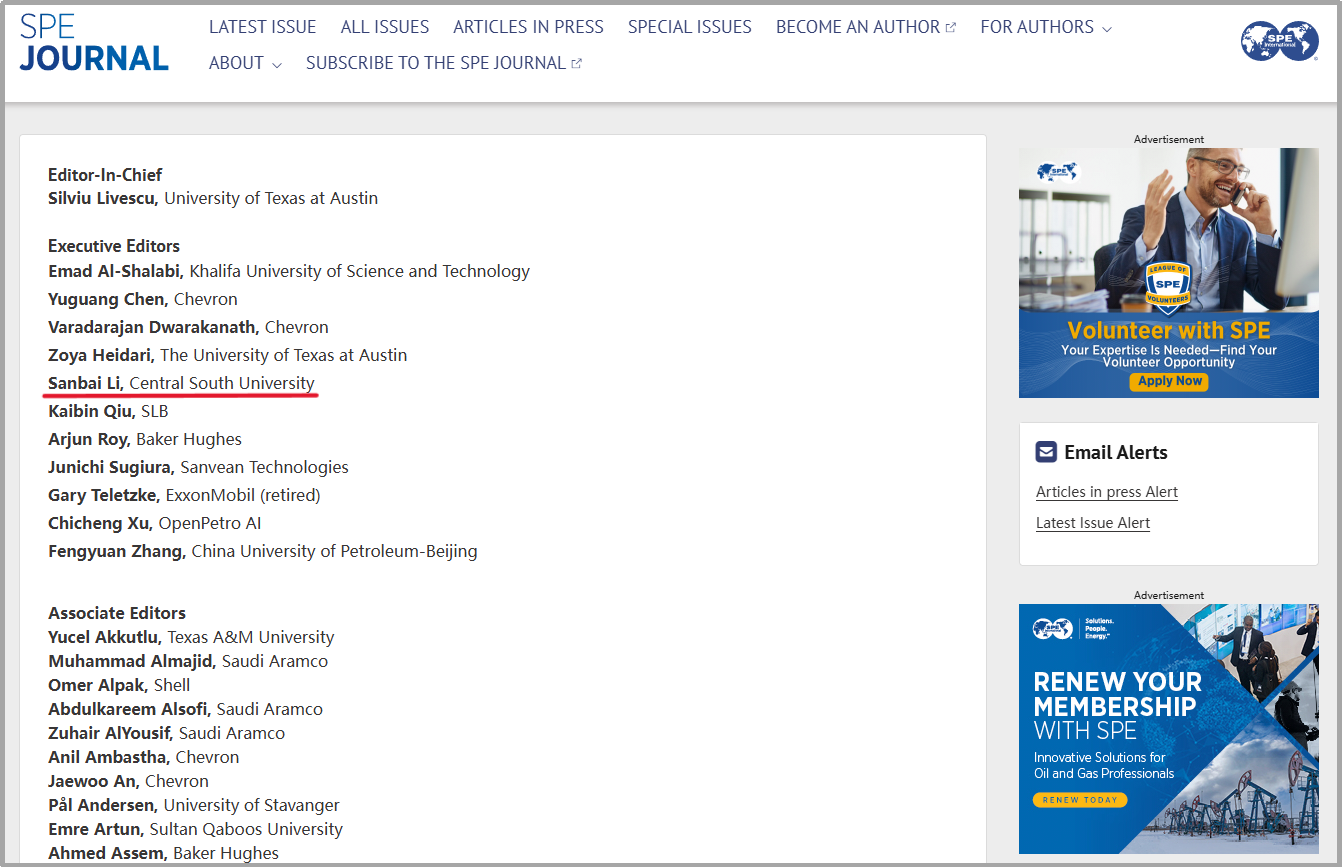Go to All Issues
Screen dimensions: 1342x867
pyautogui.click(x=384, y=27)
